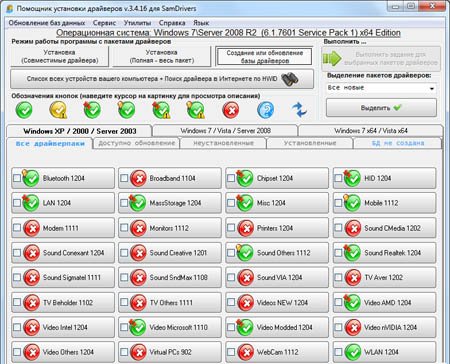Click the Sound Others 1112 status icon

click(x=245, y=253)
